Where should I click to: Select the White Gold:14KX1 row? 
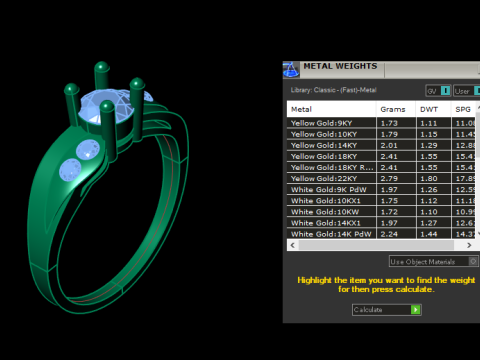click(381, 223)
